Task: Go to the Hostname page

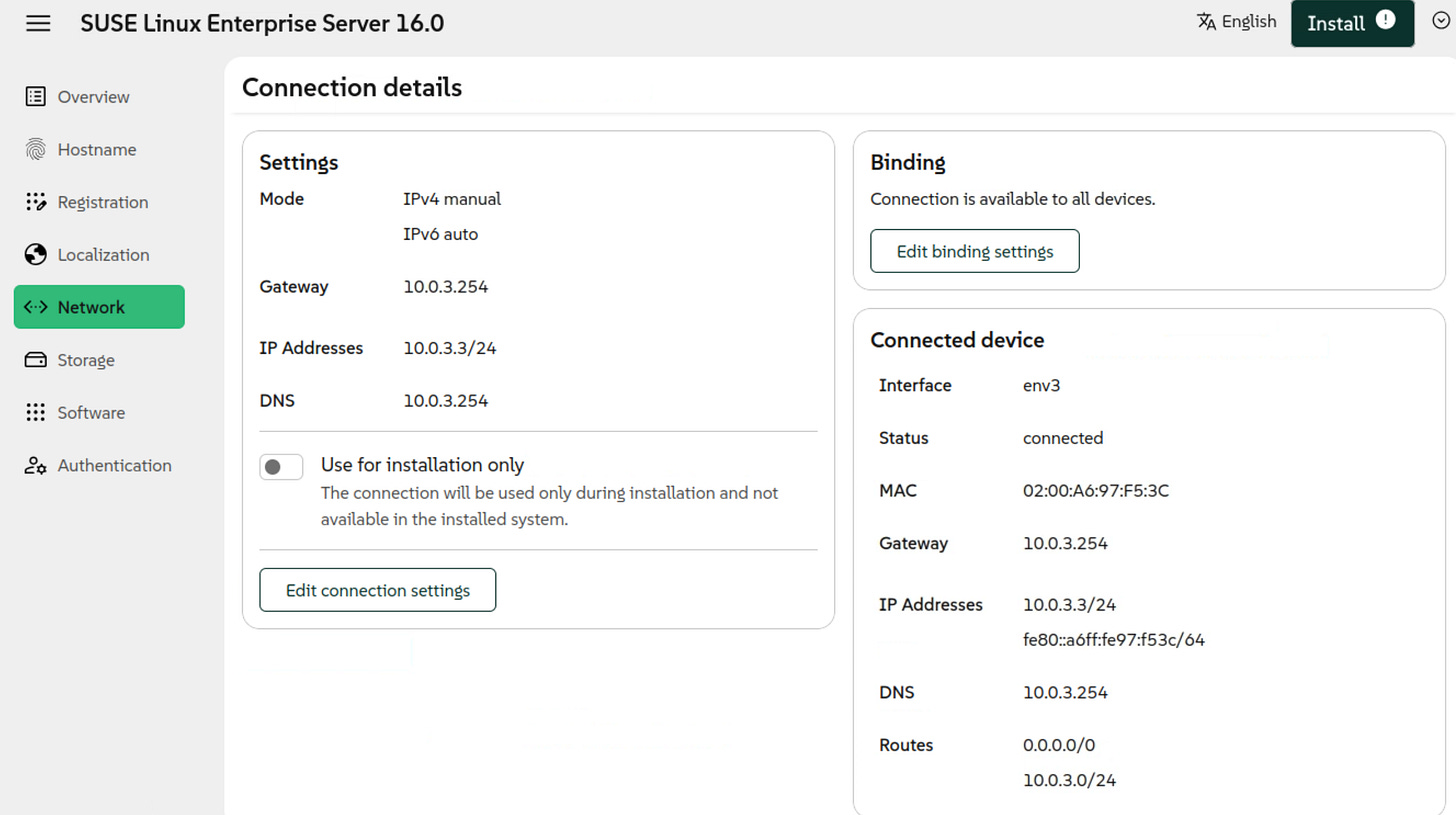Action: click(99, 150)
